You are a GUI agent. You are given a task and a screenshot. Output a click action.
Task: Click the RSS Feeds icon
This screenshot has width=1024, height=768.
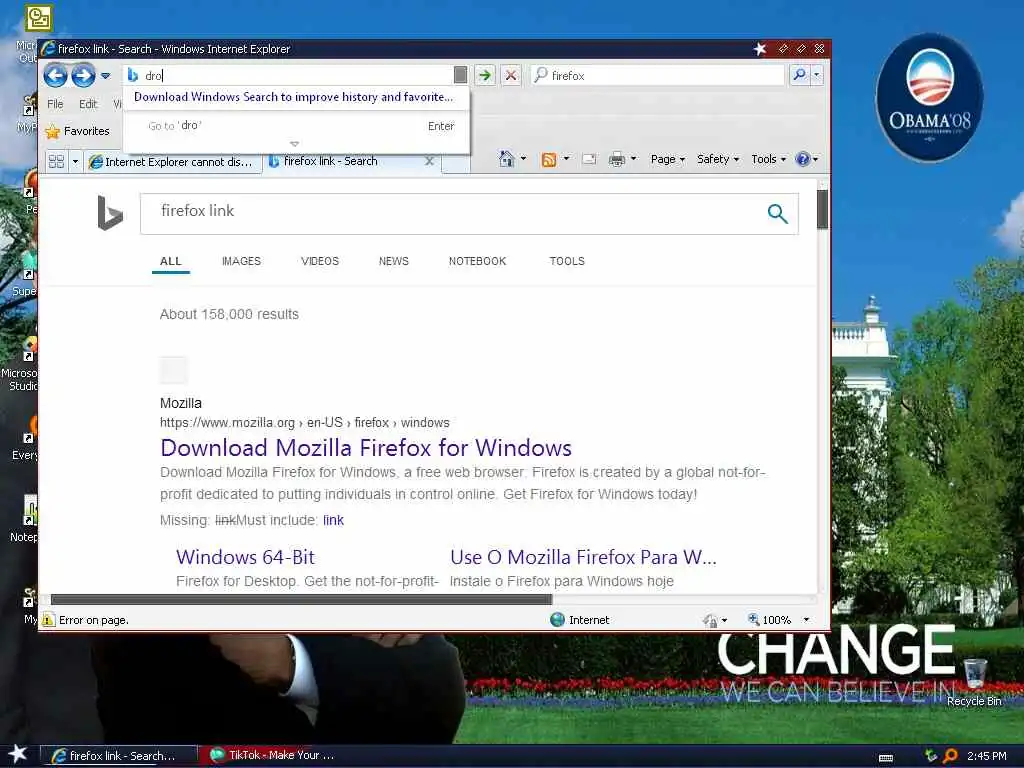[x=549, y=159]
